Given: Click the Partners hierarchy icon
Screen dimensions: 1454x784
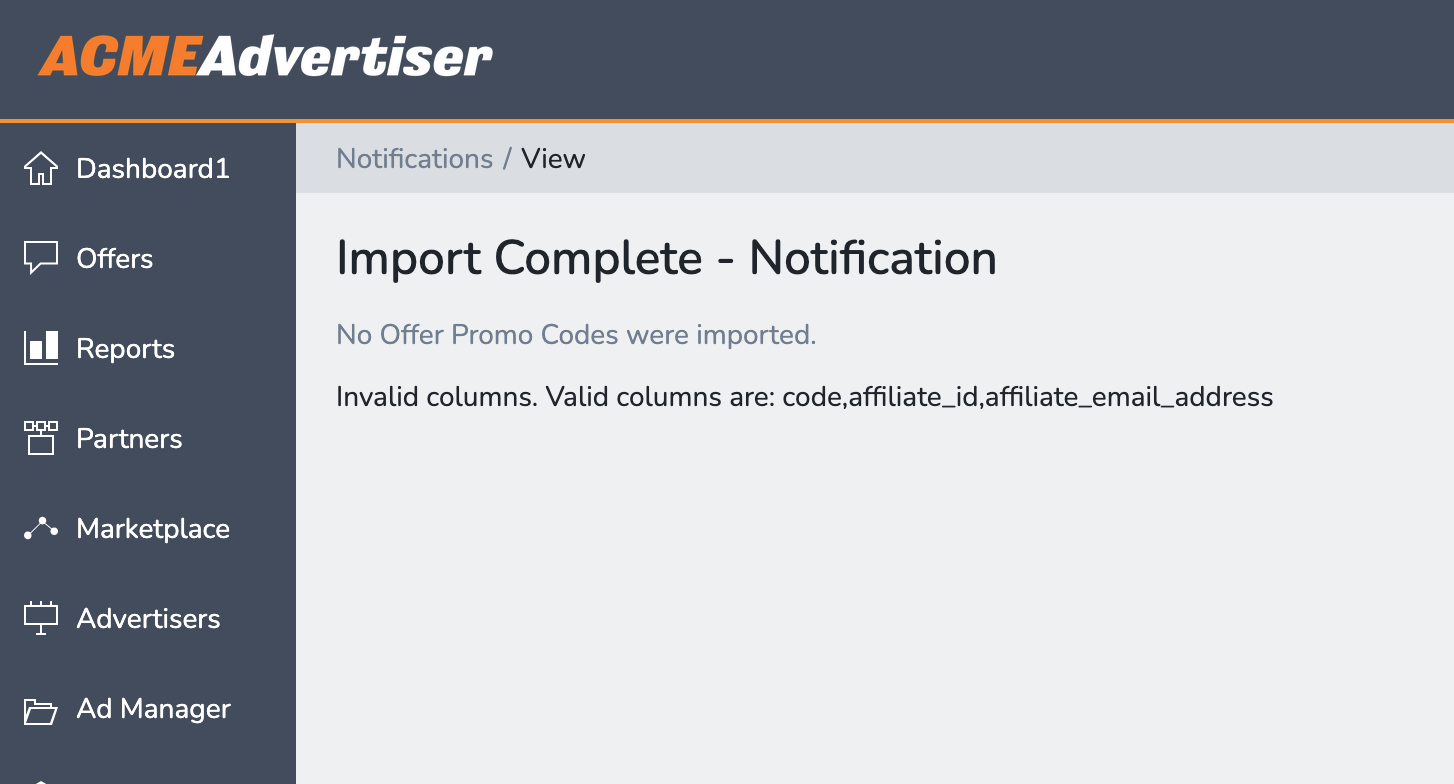Looking at the screenshot, I should pos(40,438).
